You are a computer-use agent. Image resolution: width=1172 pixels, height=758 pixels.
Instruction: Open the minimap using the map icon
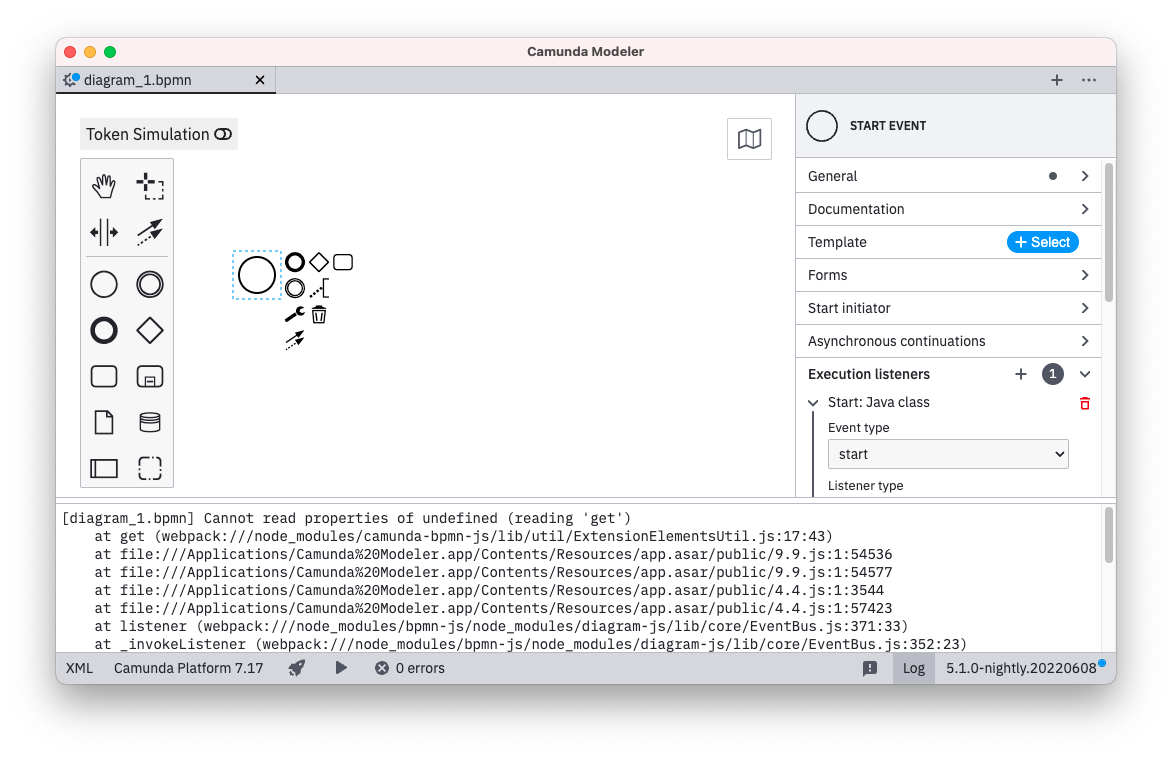(749, 138)
